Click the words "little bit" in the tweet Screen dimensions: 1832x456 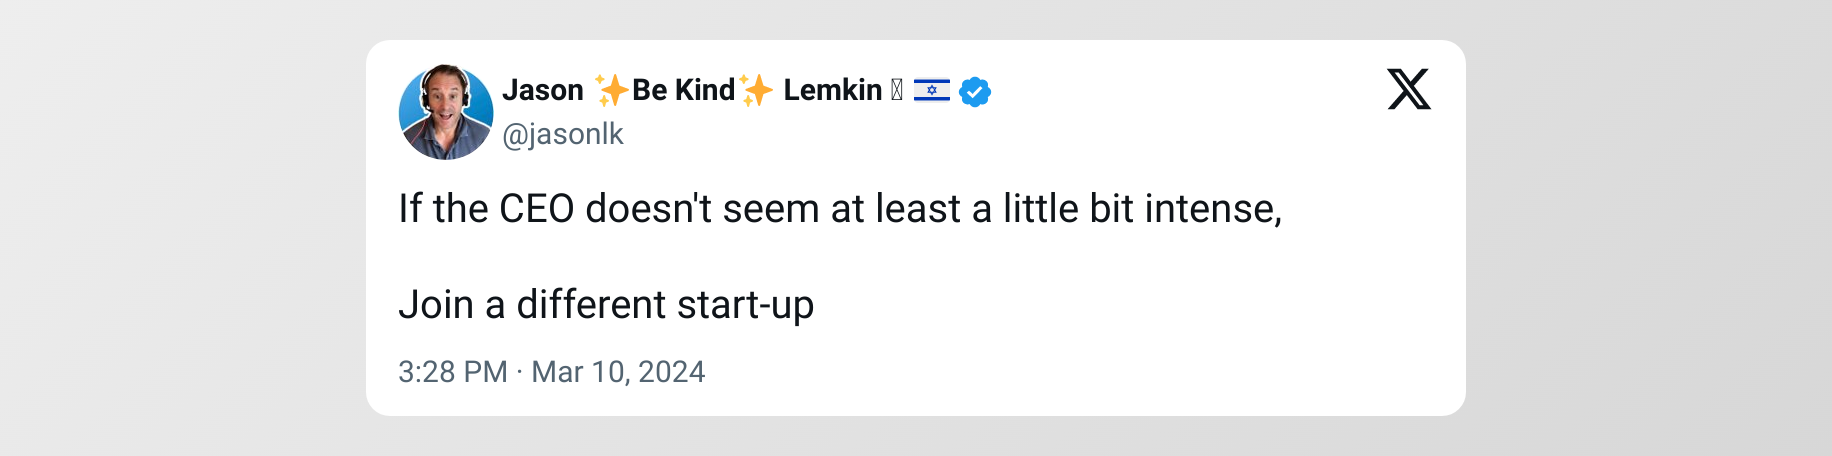(1069, 209)
